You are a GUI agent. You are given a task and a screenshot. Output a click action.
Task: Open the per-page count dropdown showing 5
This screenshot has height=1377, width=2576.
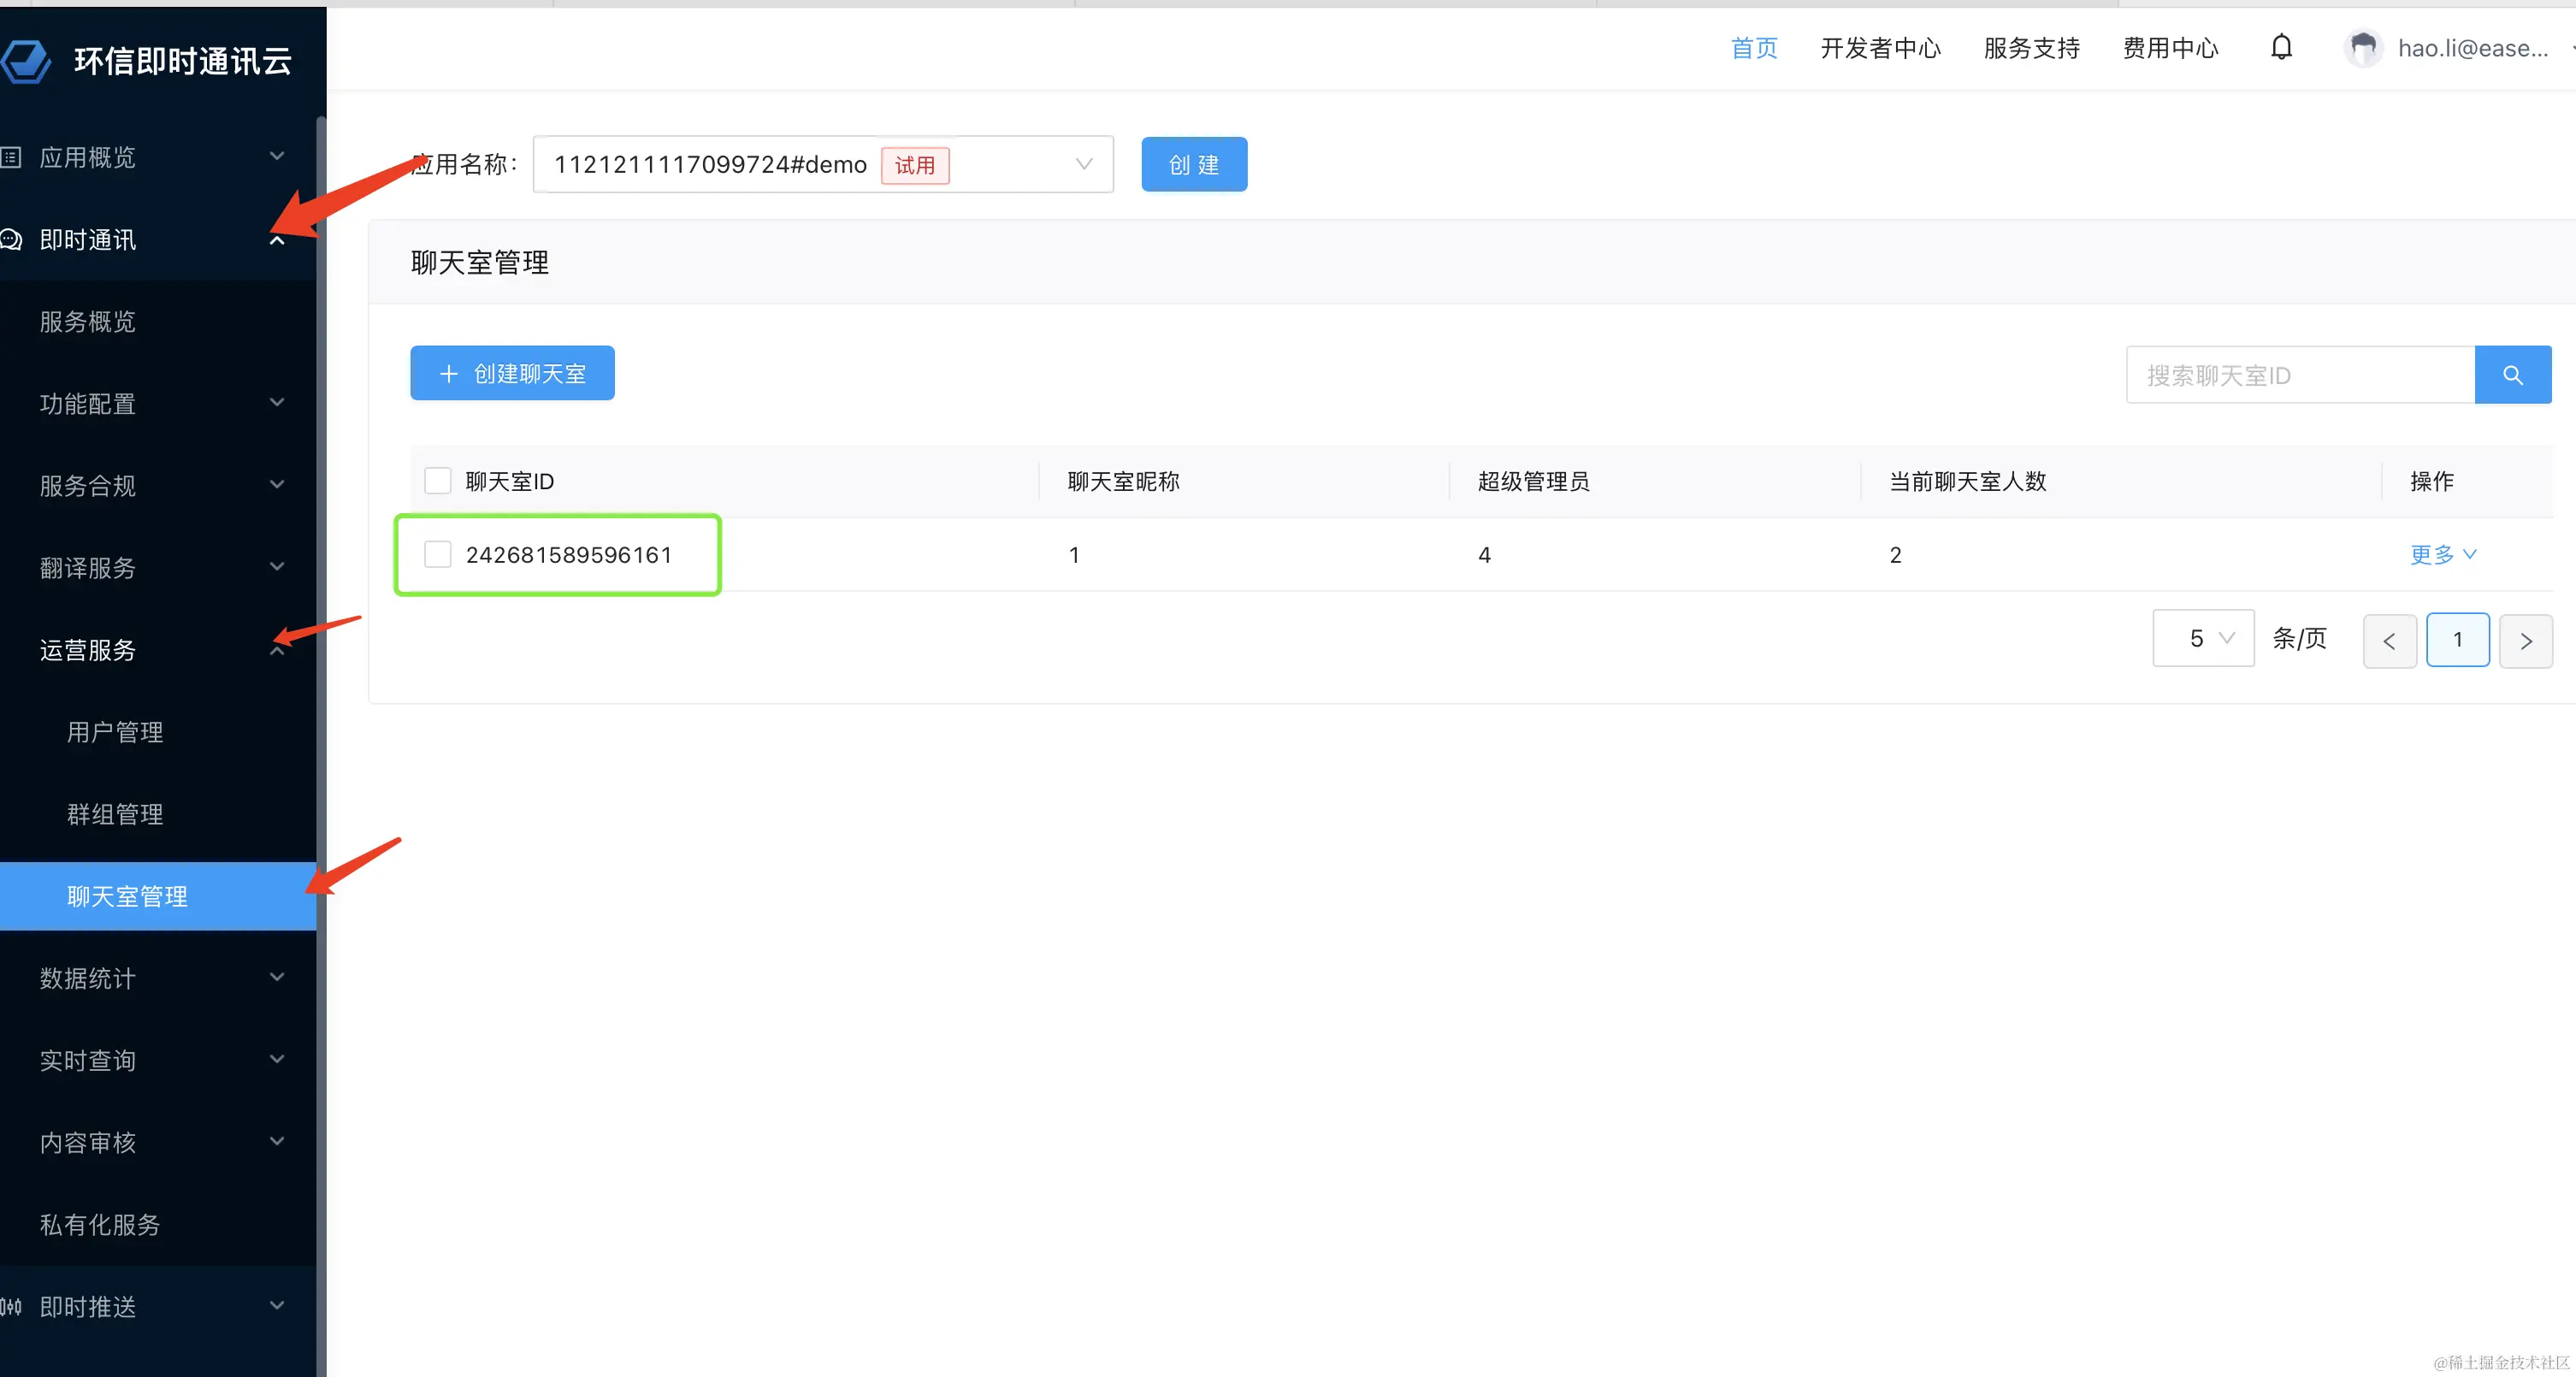click(2202, 638)
